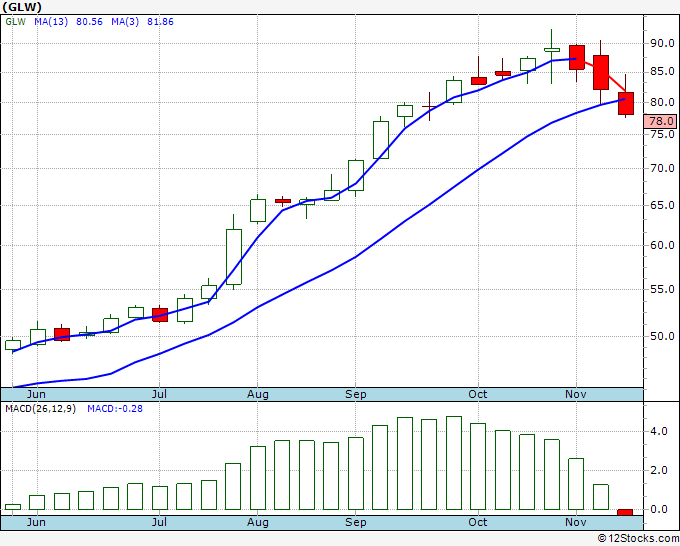Screen dimensions: 680x546
Task: Click Oct on the price chart time axis
Action: tap(478, 394)
